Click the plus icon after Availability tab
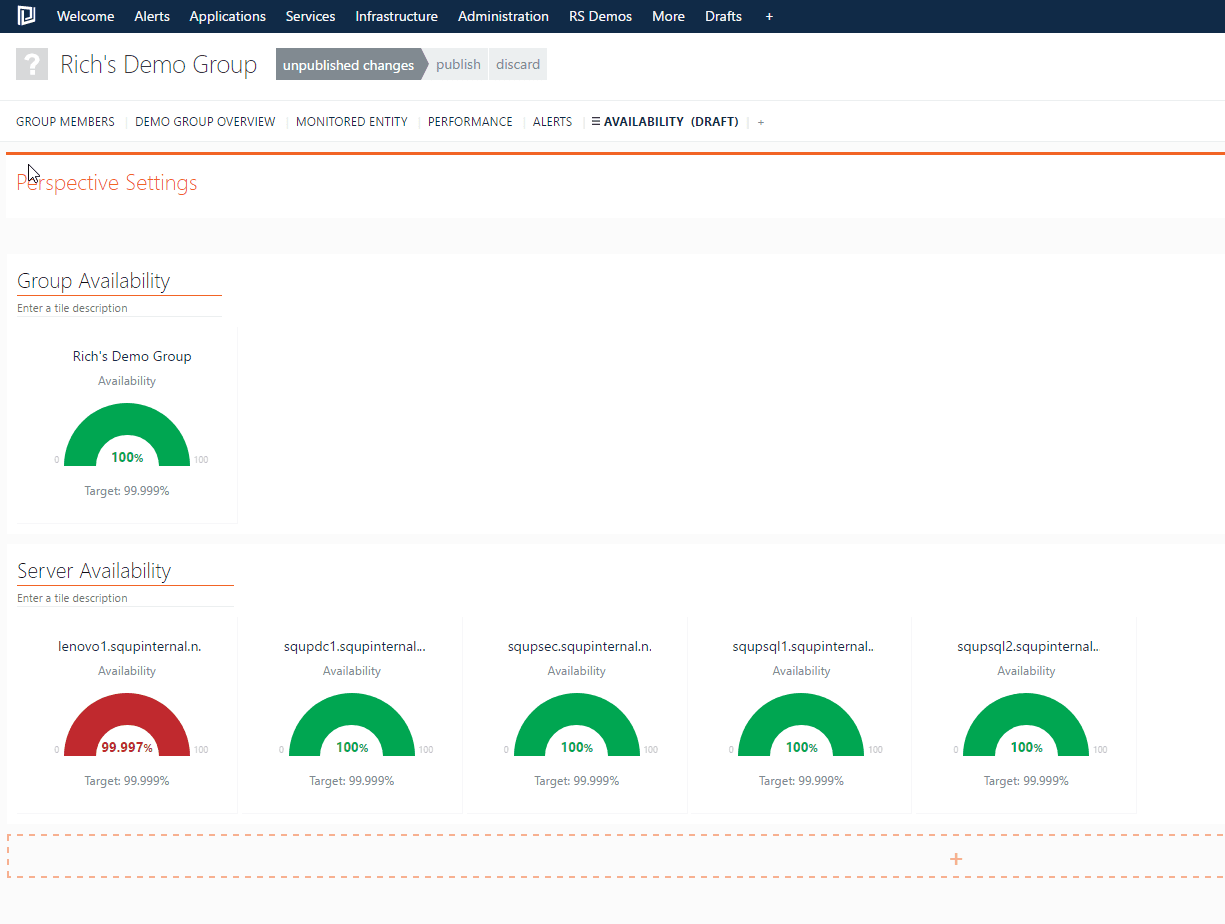Screen dimensions: 1225x924 [760, 122]
